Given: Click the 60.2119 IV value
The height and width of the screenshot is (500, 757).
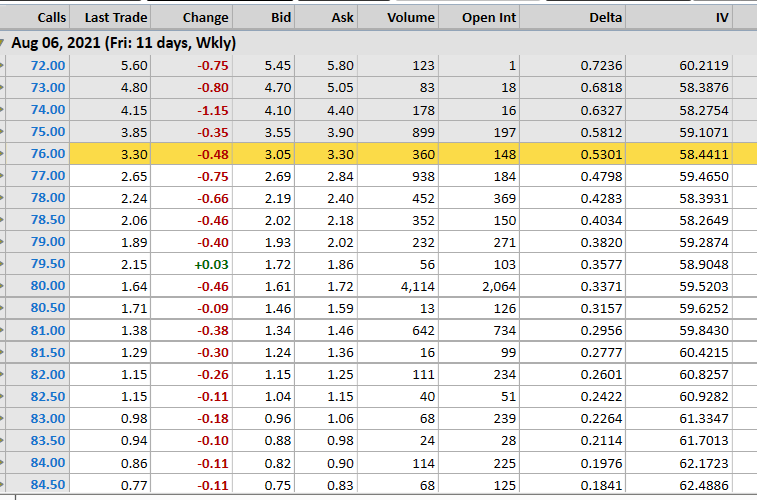Looking at the screenshot, I should click(x=704, y=66).
